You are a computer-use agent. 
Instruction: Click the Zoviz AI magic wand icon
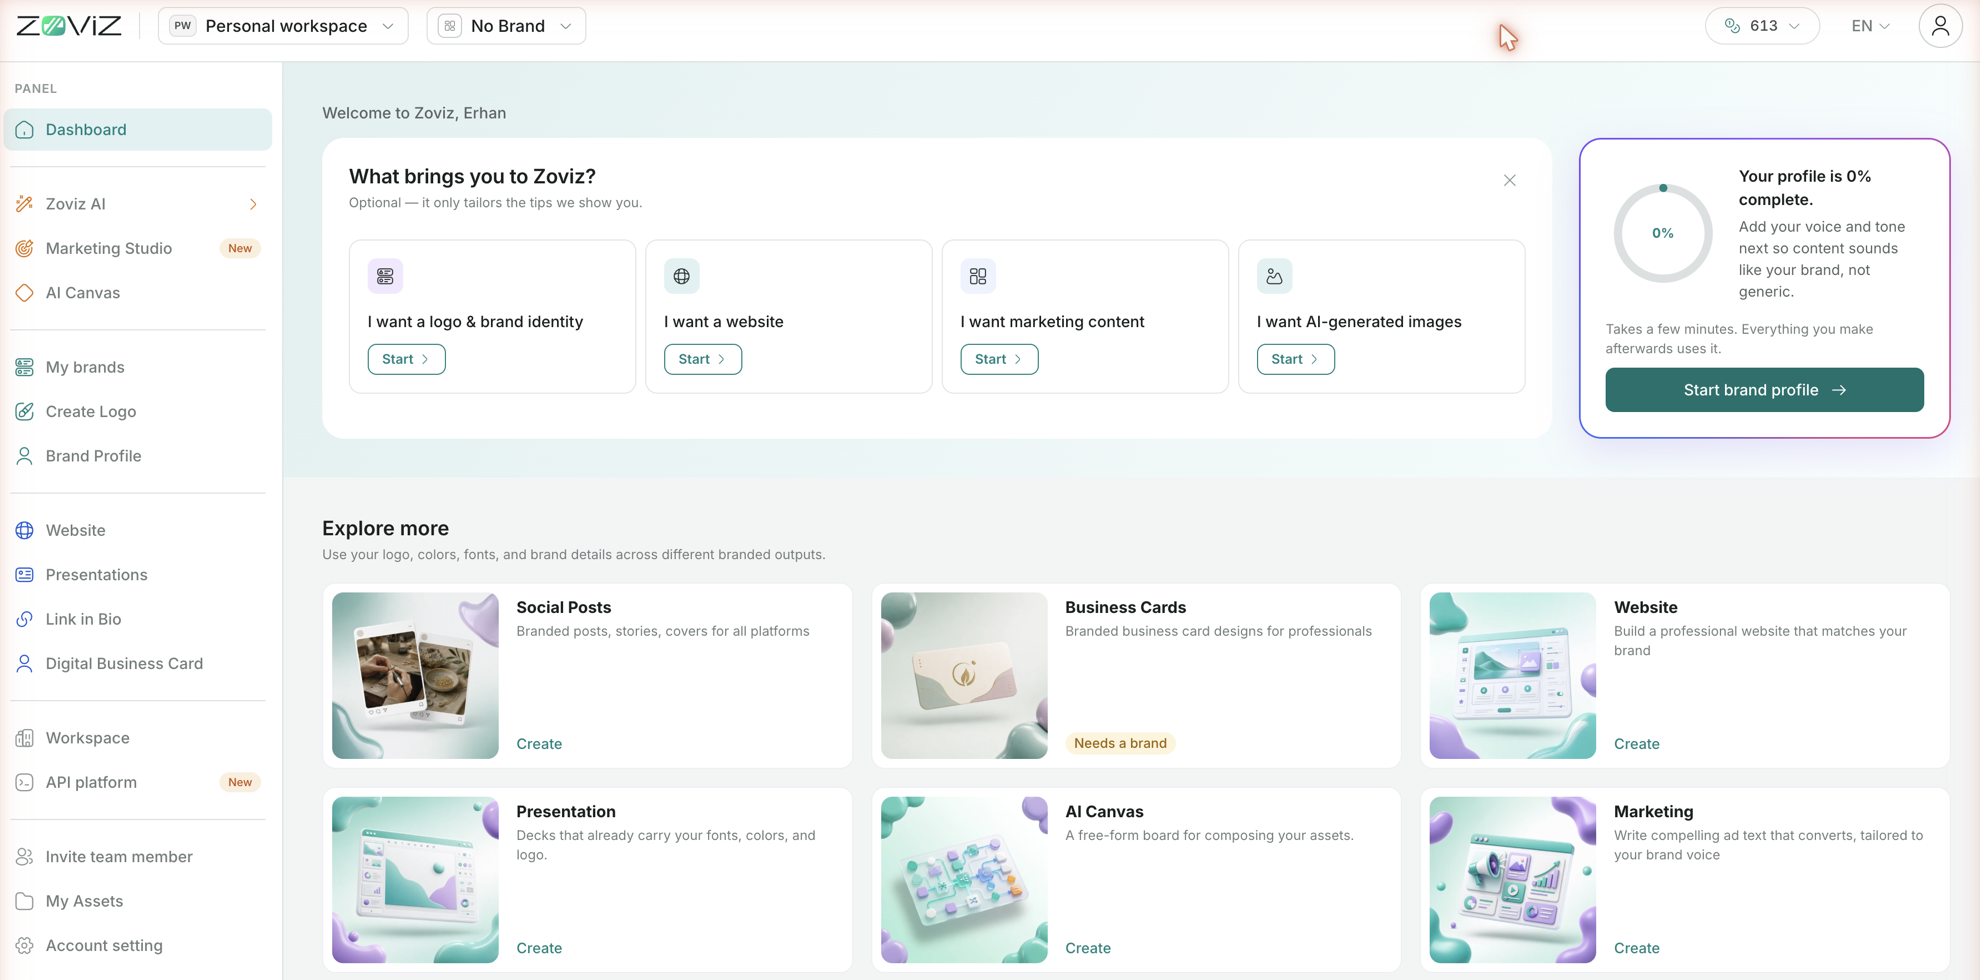pyautogui.click(x=25, y=204)
